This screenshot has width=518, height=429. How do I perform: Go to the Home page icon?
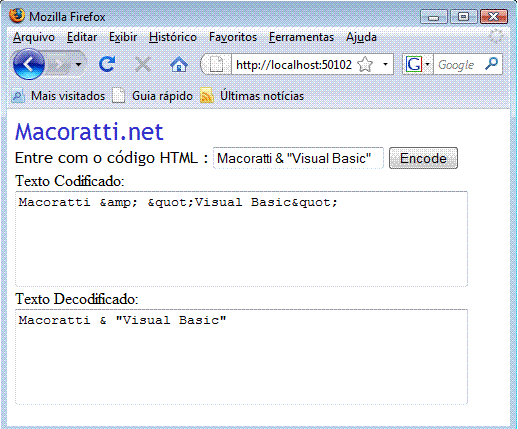click(179, 64)
